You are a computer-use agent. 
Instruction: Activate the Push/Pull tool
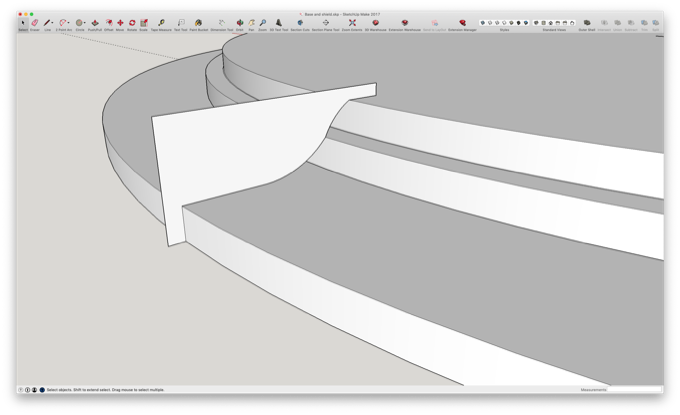click(x=95, y=23)
